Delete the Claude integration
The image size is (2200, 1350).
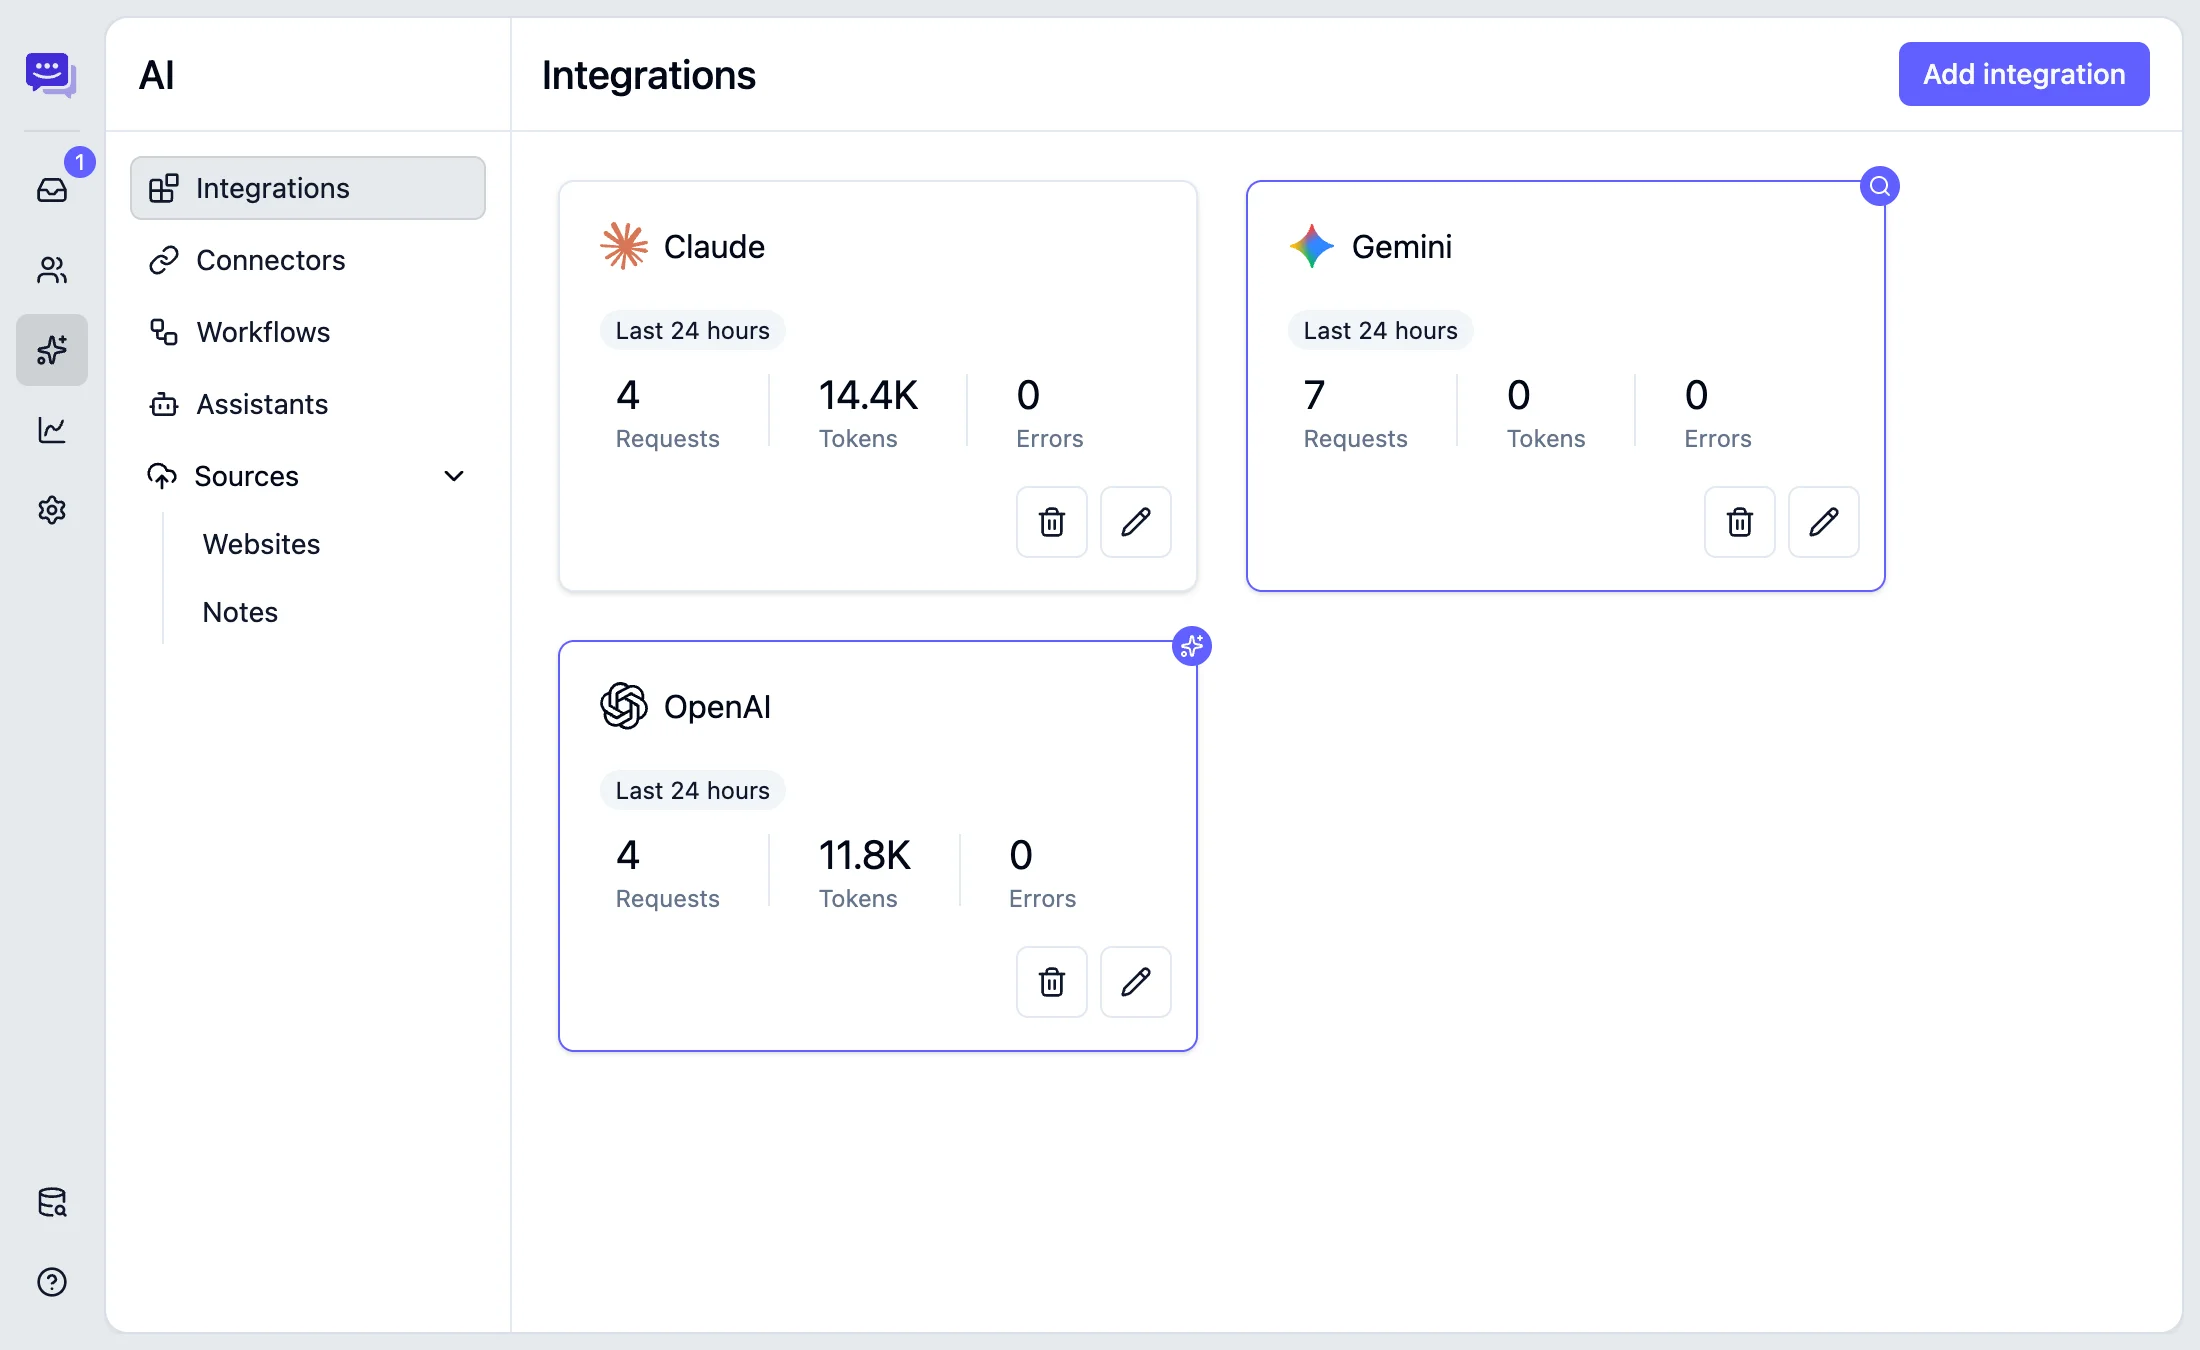pyautogui.click(x=1052, y=522)
